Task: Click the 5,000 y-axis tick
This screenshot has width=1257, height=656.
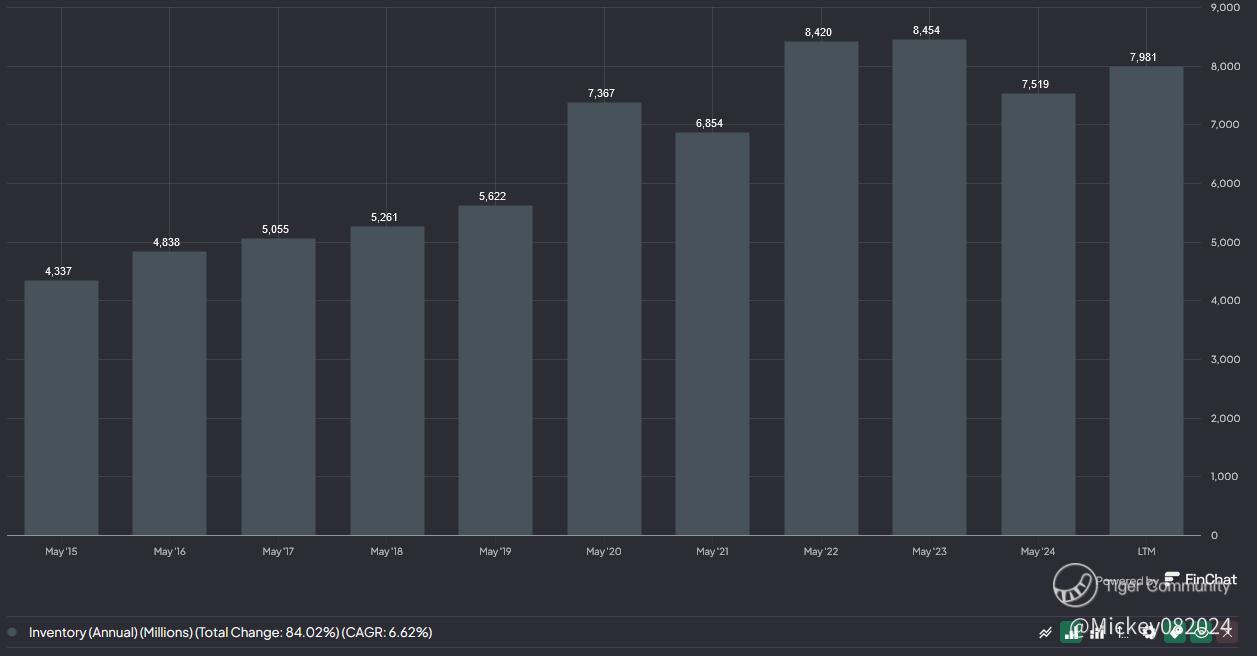Action: click(x=1225, y=242)
